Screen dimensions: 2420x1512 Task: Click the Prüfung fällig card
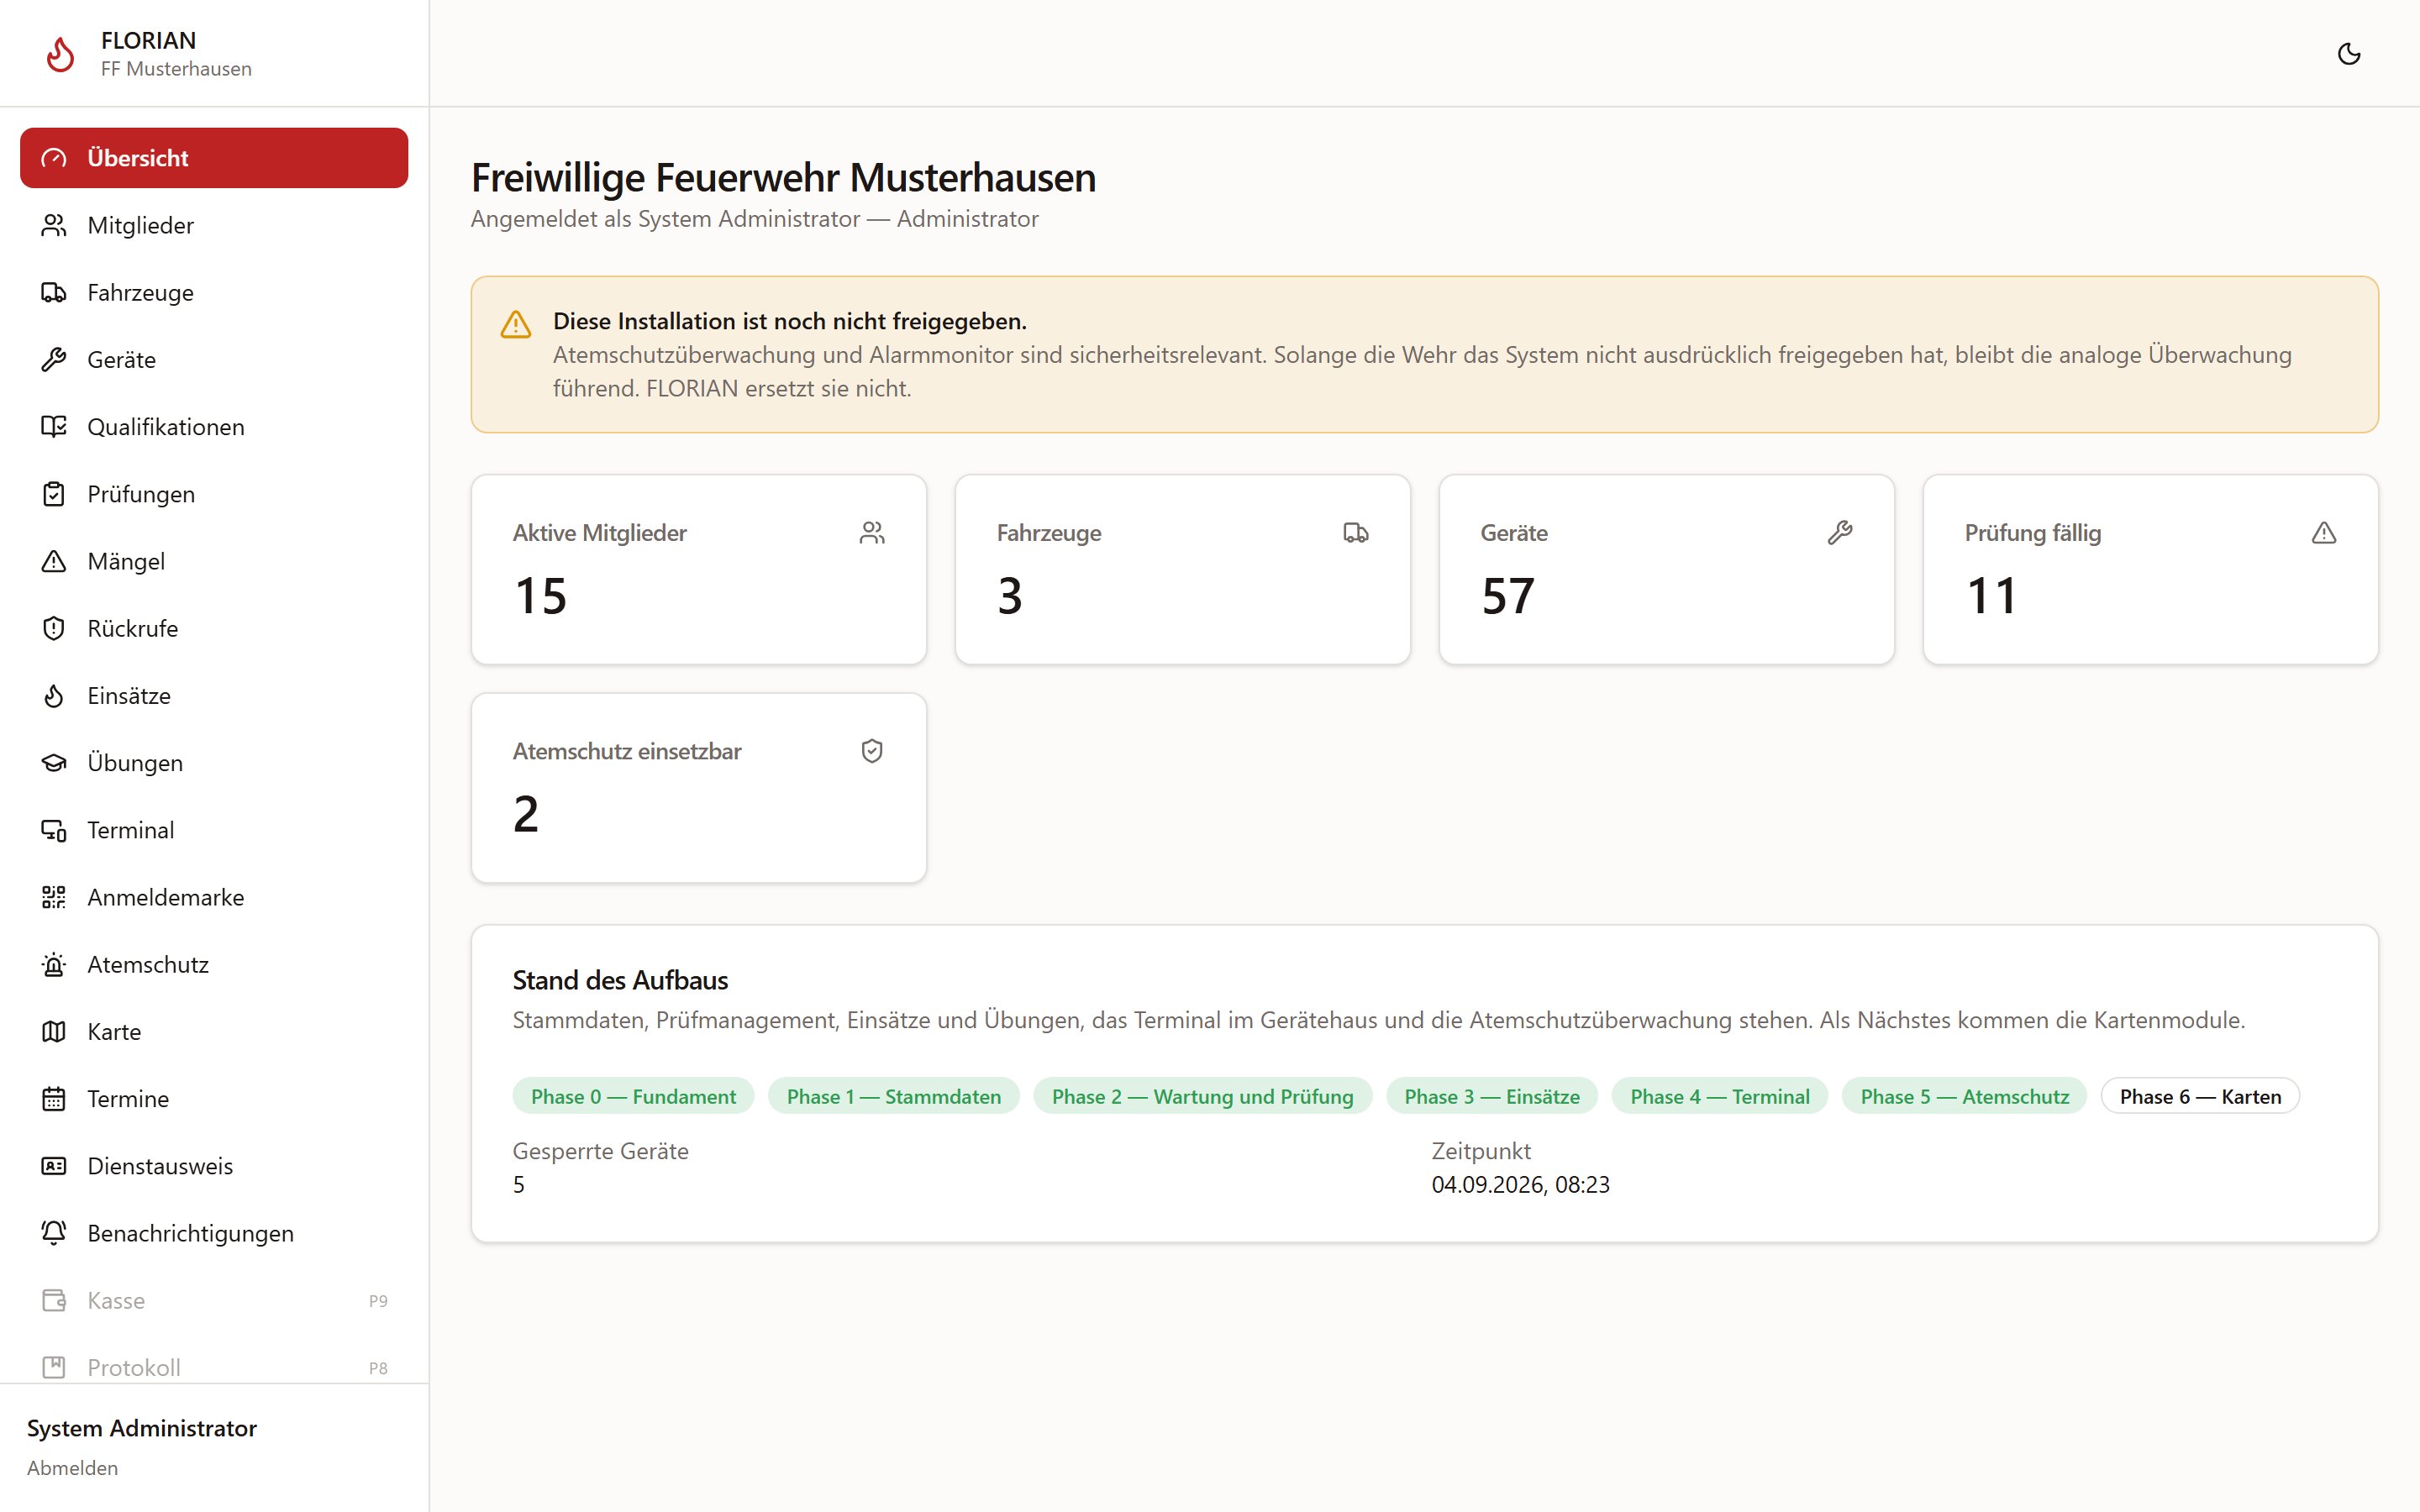click(x=2150, y=569)
